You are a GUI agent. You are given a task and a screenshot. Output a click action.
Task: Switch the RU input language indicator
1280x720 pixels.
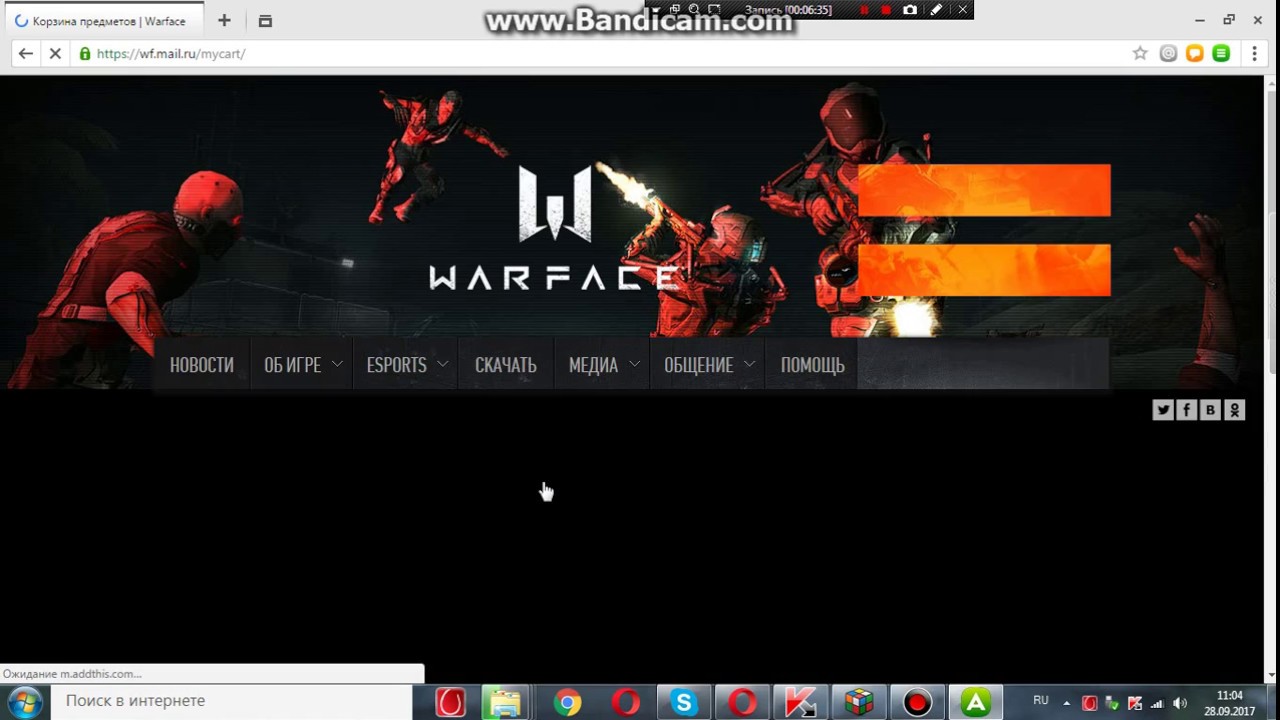tap(1041, 701)
